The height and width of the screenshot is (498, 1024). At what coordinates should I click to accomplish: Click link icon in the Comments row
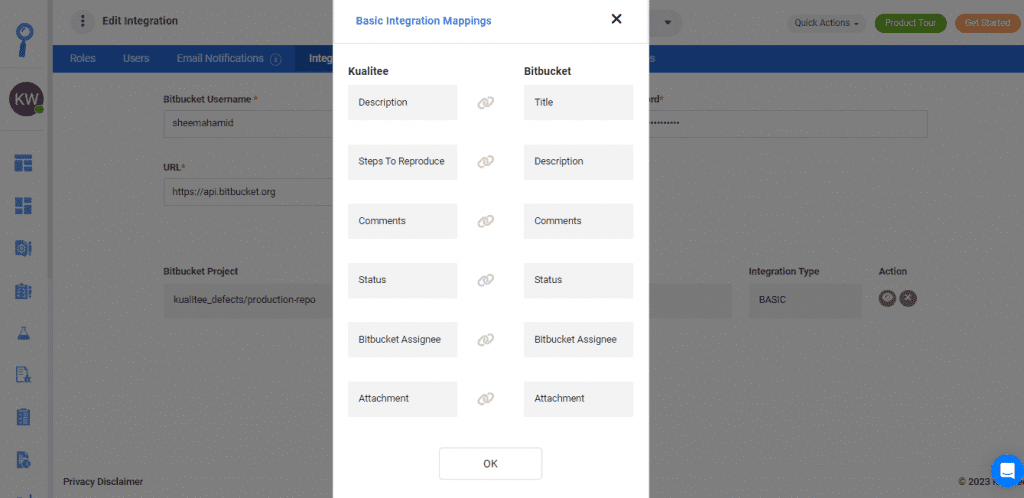coord(485,221)
